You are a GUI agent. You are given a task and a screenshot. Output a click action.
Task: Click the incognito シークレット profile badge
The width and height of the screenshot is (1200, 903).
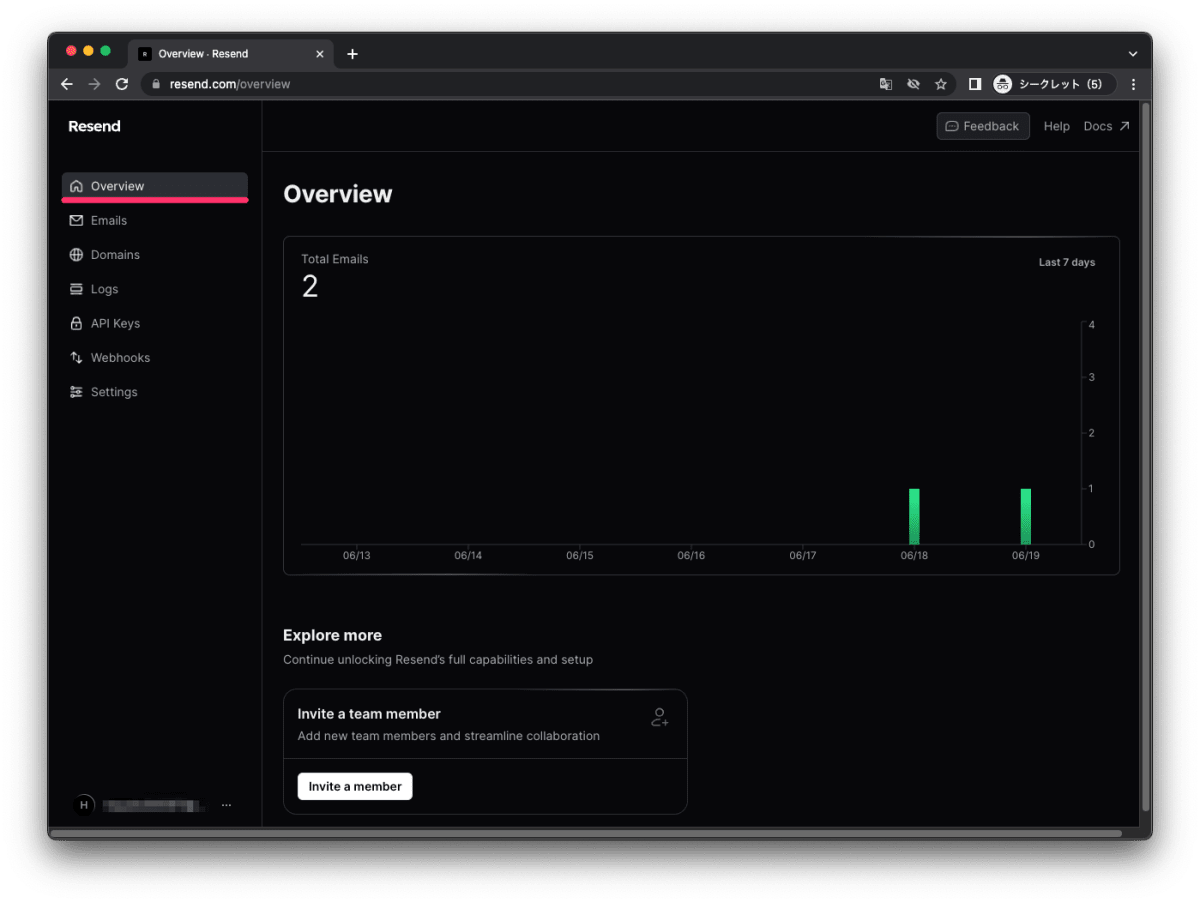[x=1054, y=84]
